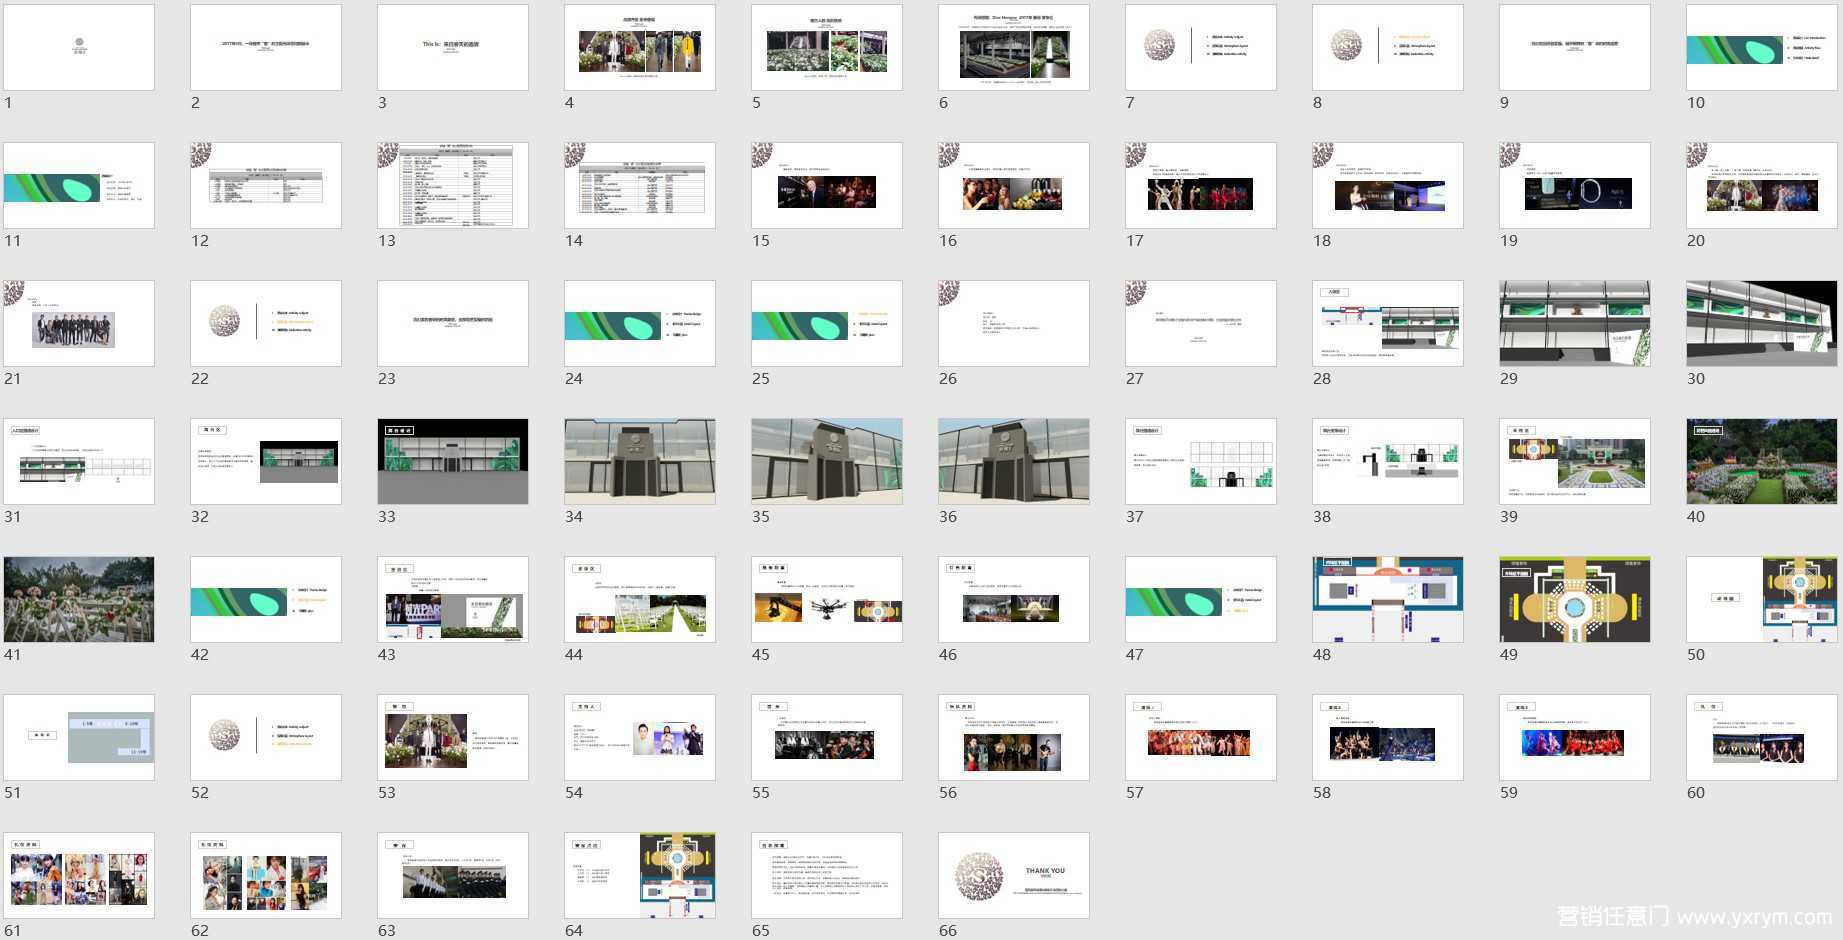Select slide 59 thumbnail

[x=1575, y=737]
